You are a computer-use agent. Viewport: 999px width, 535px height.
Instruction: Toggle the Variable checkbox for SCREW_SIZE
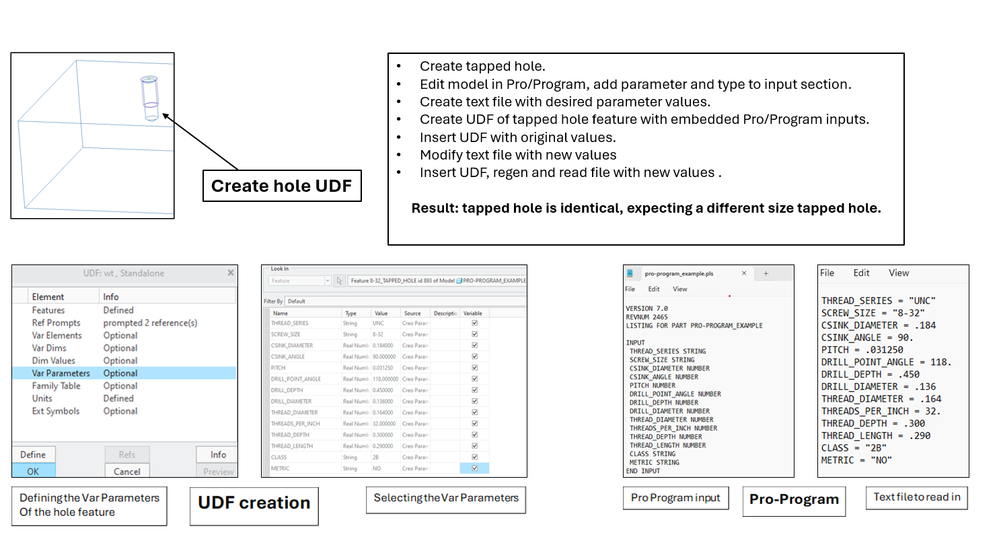(474, 334)
